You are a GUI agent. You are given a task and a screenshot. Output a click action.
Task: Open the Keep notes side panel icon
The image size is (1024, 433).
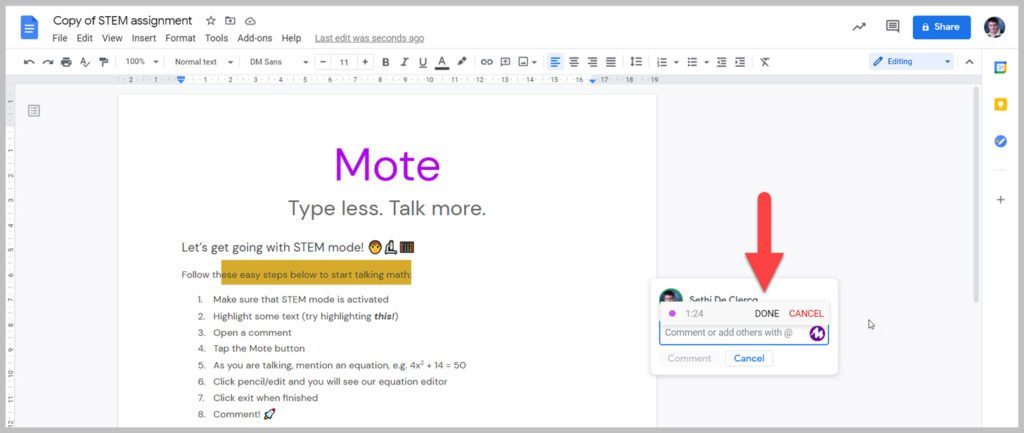coord(1000,104)
